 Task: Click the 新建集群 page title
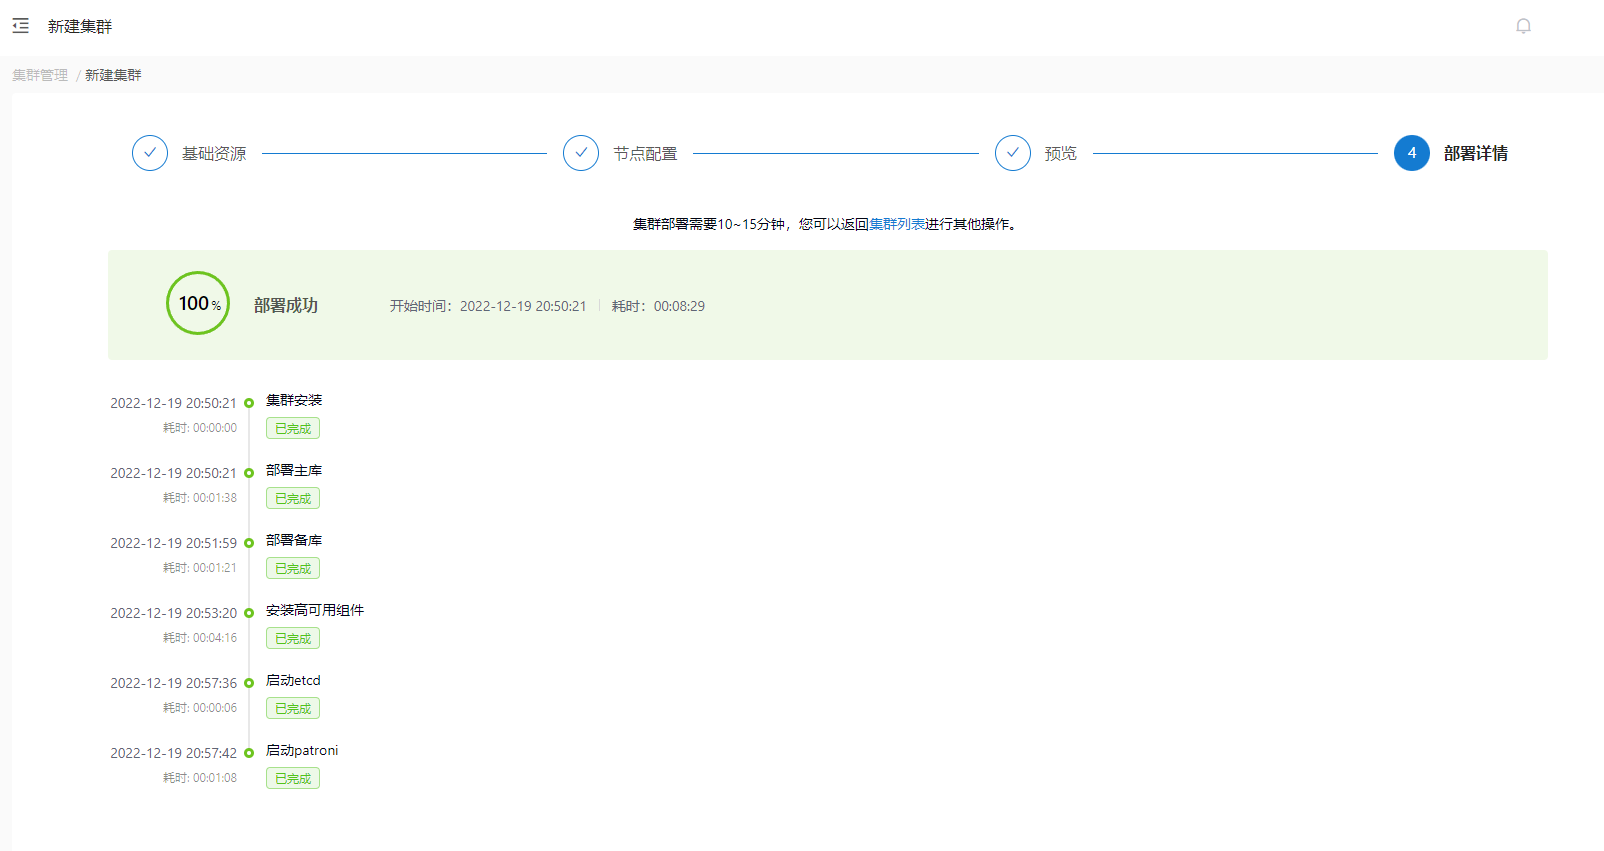click(x=80, y=26)
